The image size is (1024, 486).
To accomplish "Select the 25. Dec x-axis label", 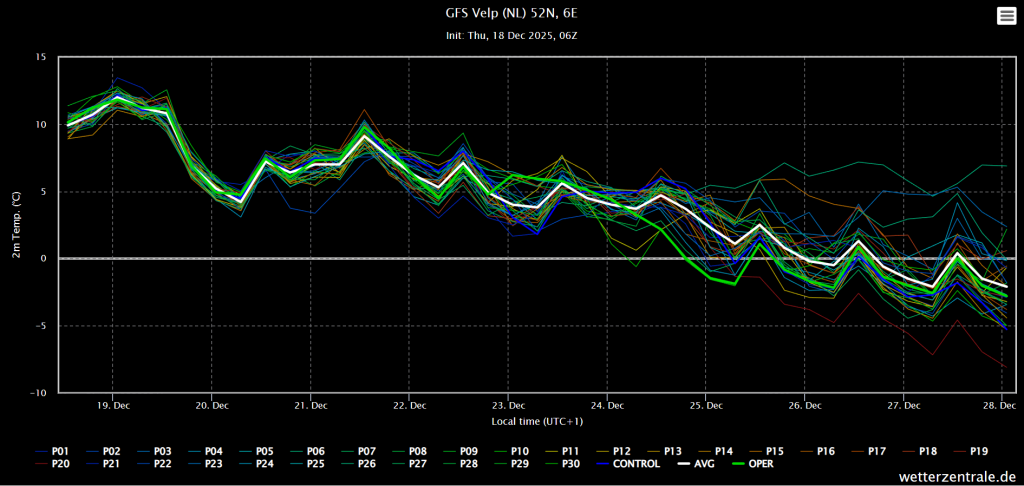I will tap(705, 406).
